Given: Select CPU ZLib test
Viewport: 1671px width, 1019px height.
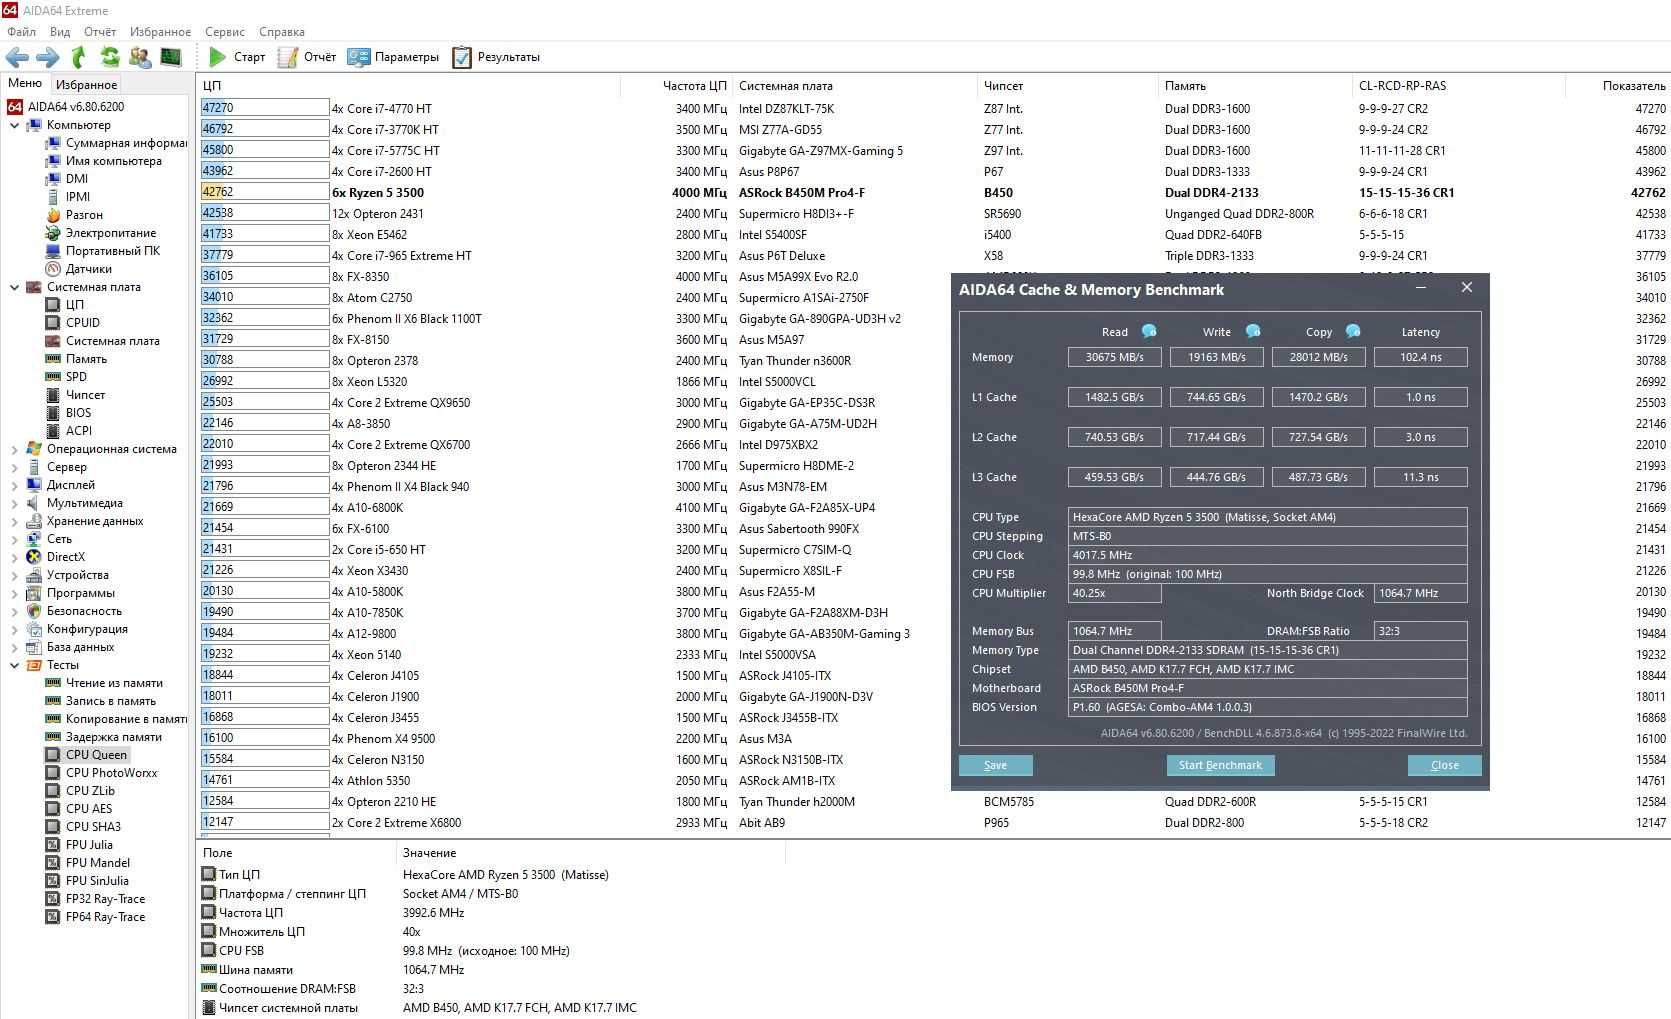Looking at the screenshot, I should (80, 791).
